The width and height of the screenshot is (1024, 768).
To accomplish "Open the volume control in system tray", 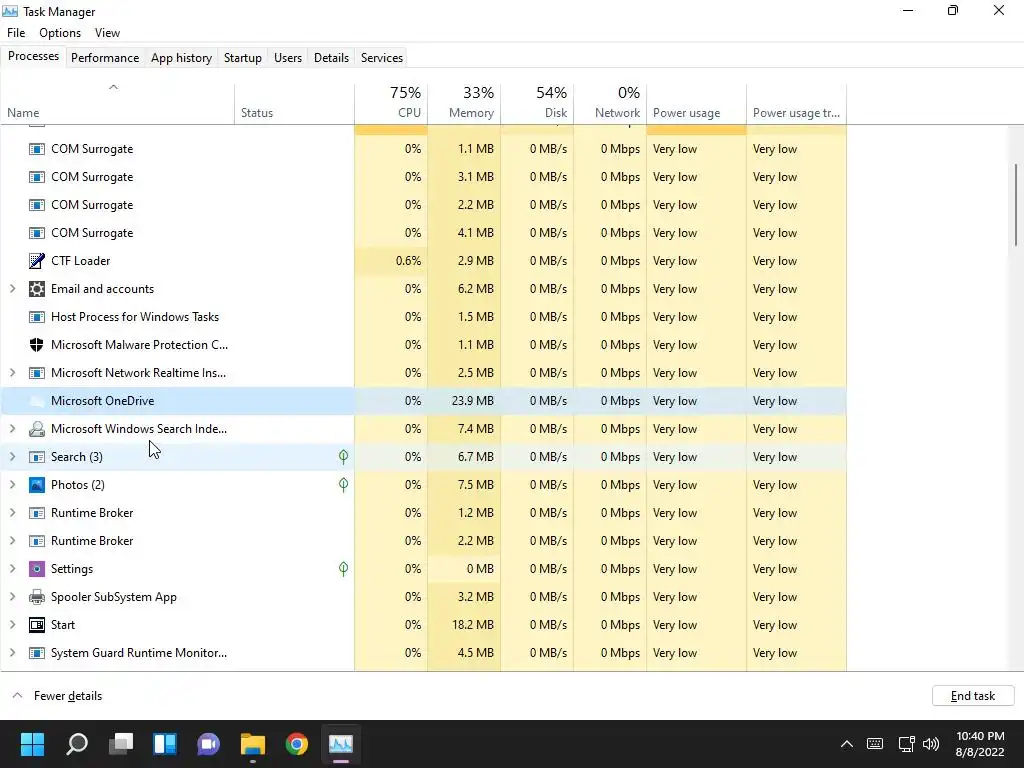I will tap(931, 744).
